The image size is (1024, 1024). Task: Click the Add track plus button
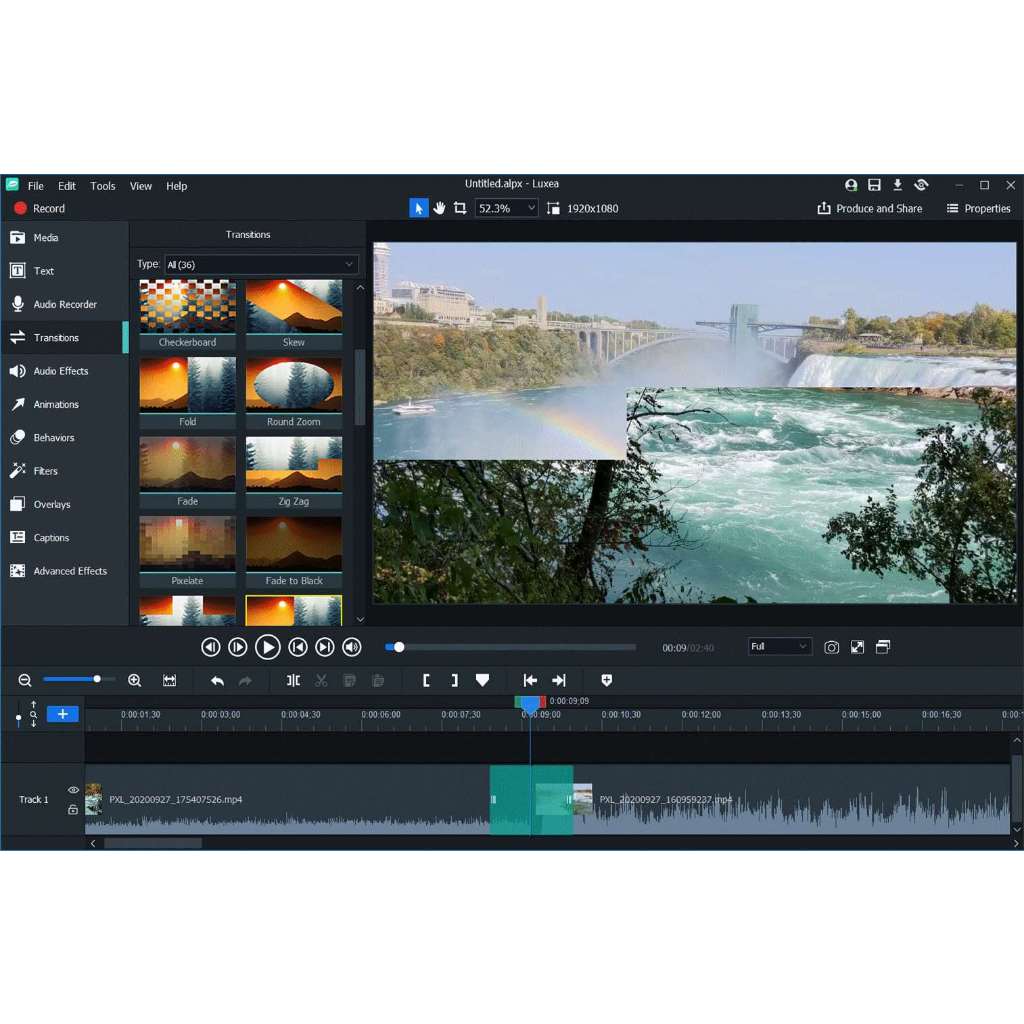[x=62, y=714]
